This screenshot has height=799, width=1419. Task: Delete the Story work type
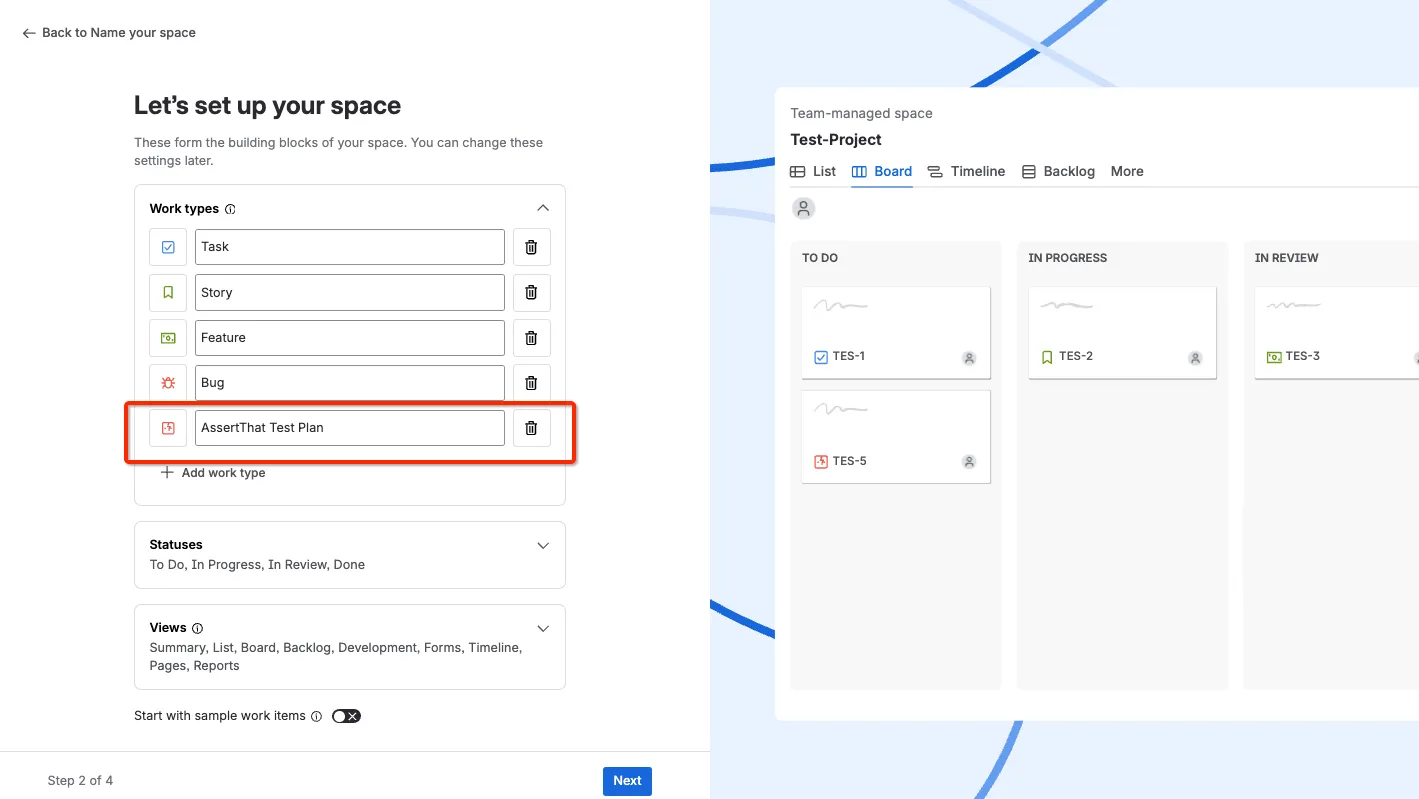[x=532, y=292]
